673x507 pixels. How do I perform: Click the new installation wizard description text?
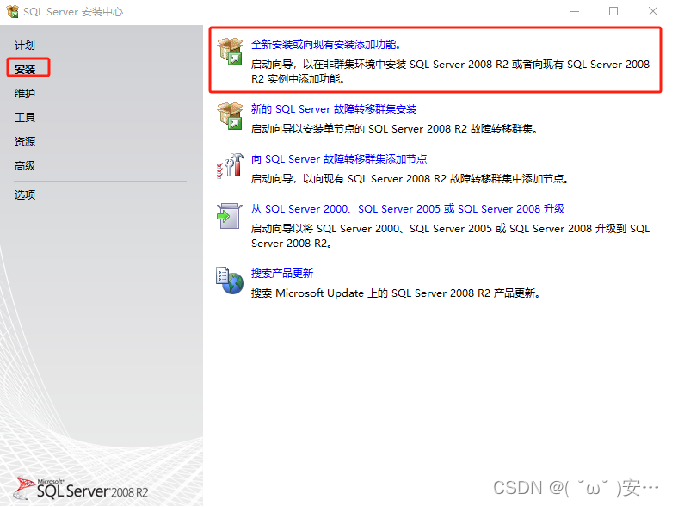tap(450, 71)
